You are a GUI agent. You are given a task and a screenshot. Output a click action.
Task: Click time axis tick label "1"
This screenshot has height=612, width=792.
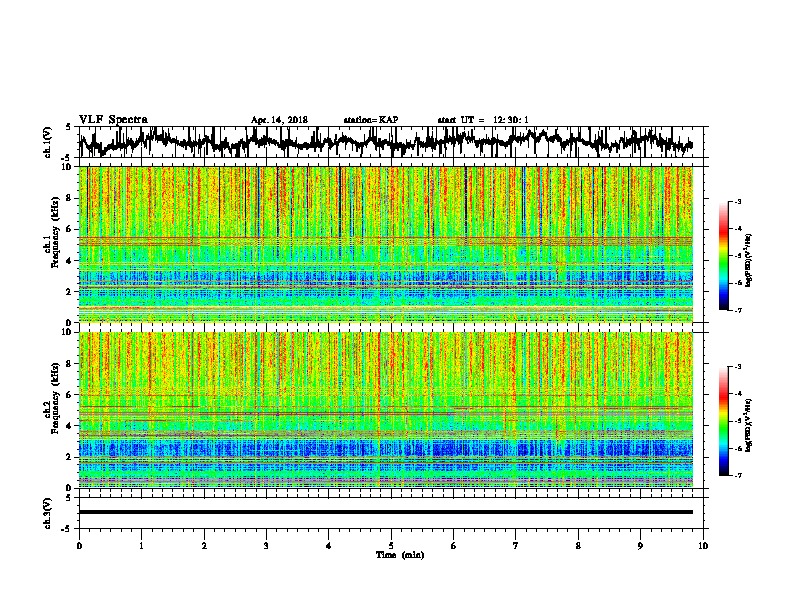point(141,546)
